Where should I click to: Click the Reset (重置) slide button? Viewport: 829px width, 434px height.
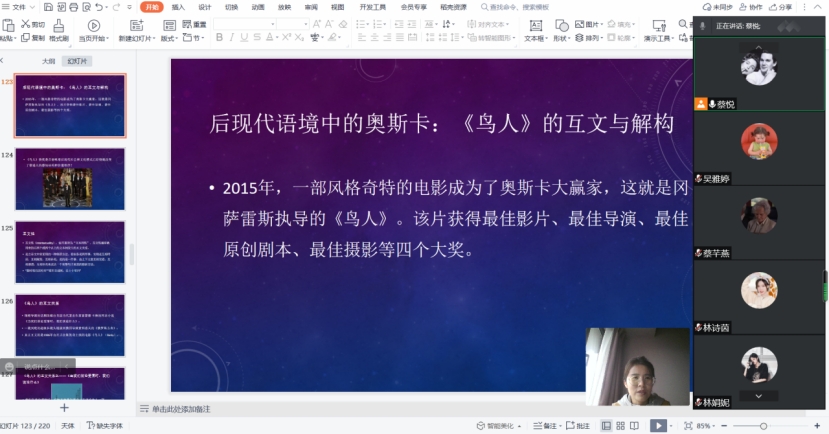coord(194,24)
